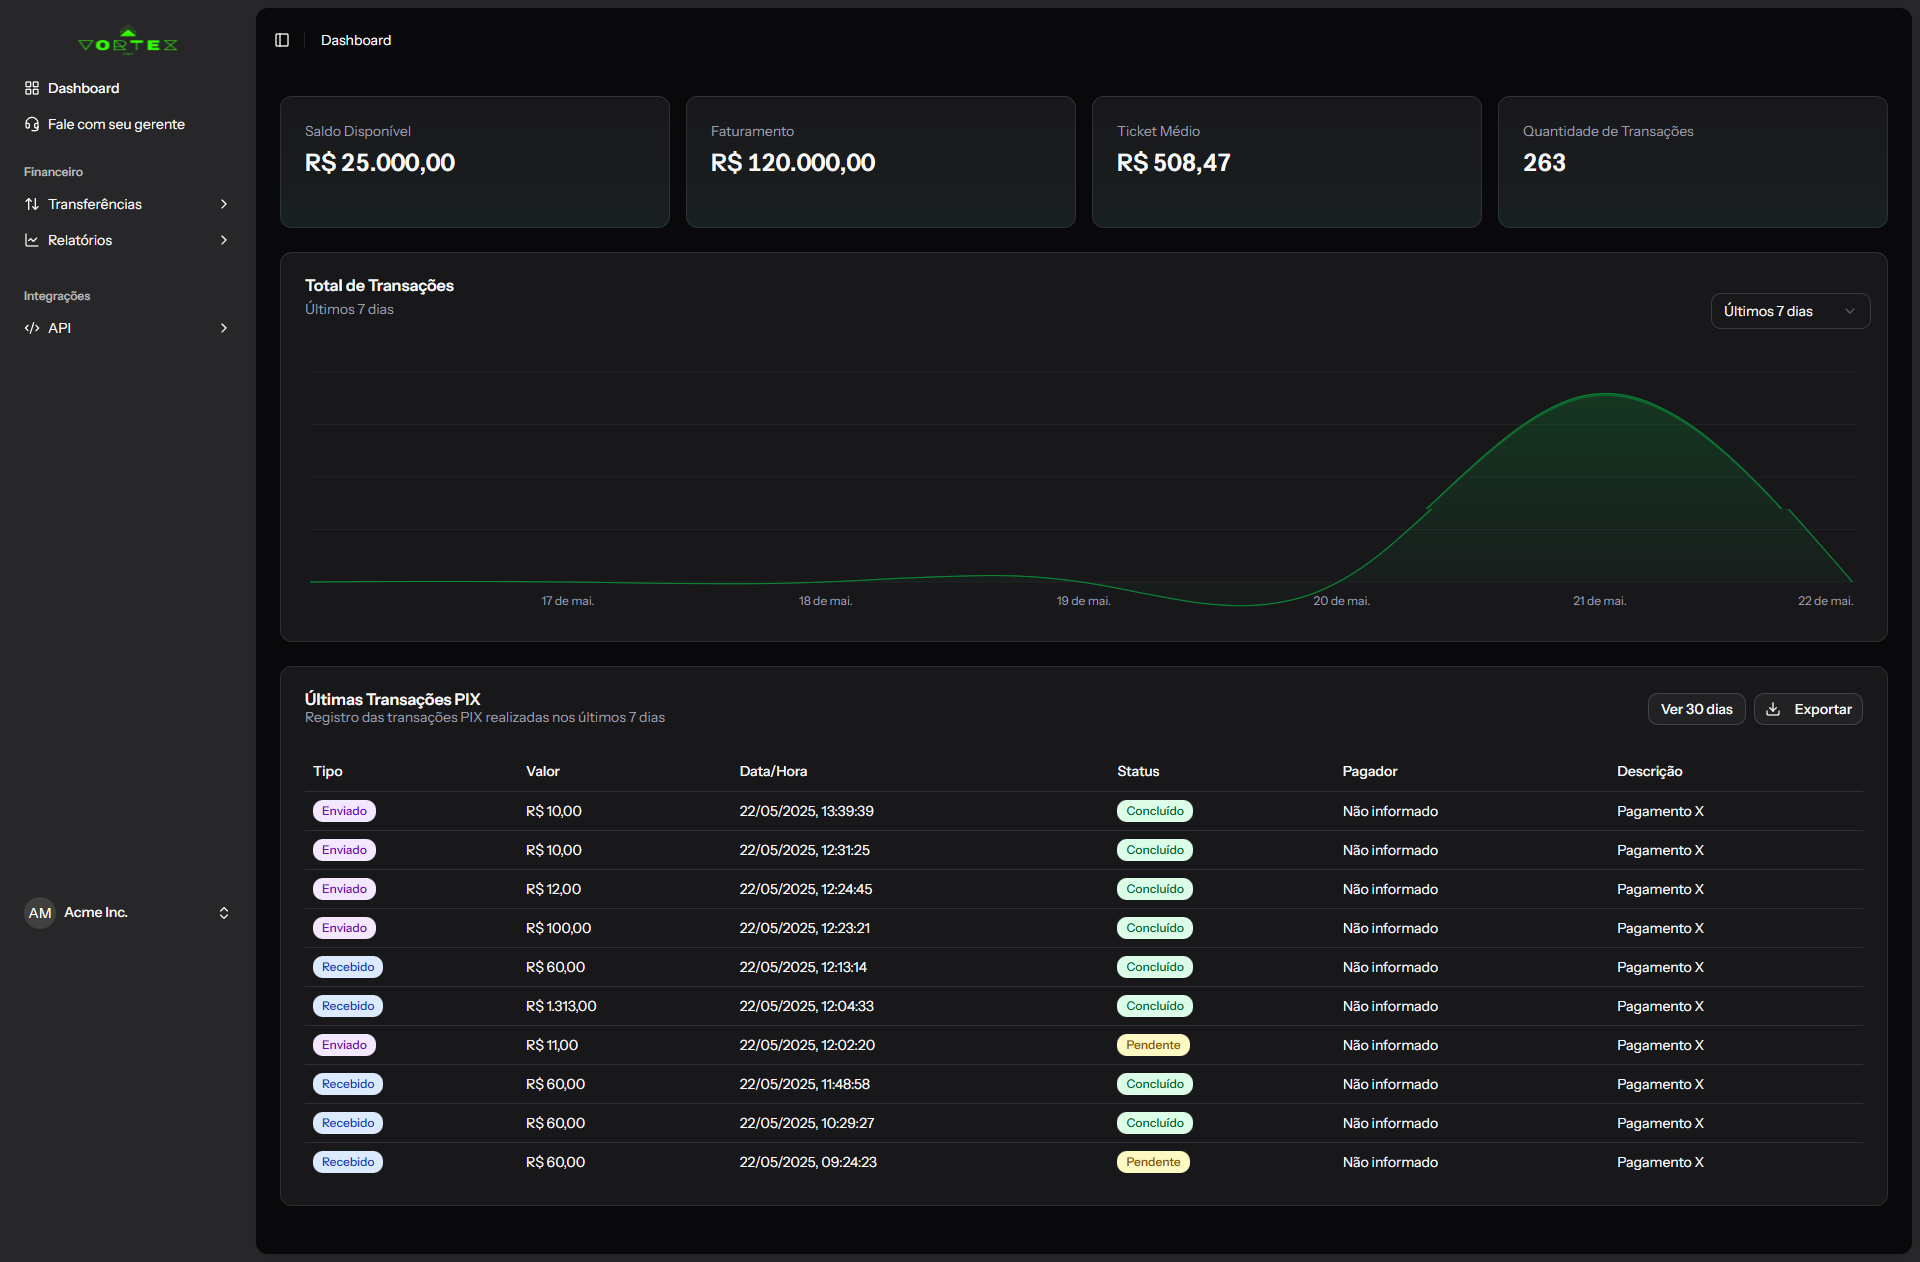Click the Transferências arrows icon

tap(32, 204)
